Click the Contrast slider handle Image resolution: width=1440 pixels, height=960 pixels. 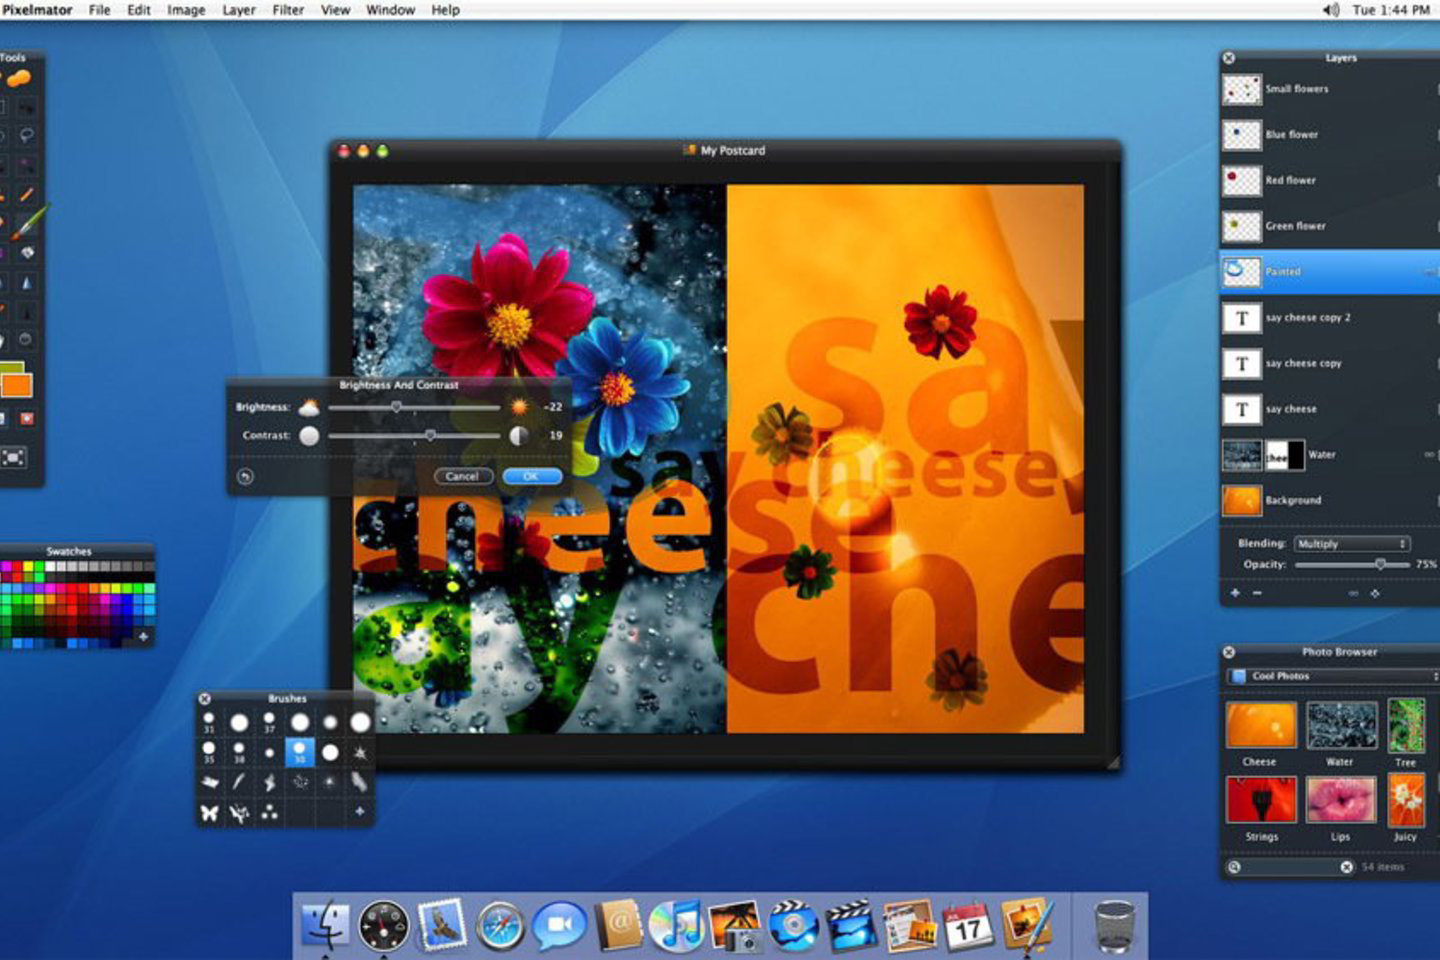click(430, 435)
